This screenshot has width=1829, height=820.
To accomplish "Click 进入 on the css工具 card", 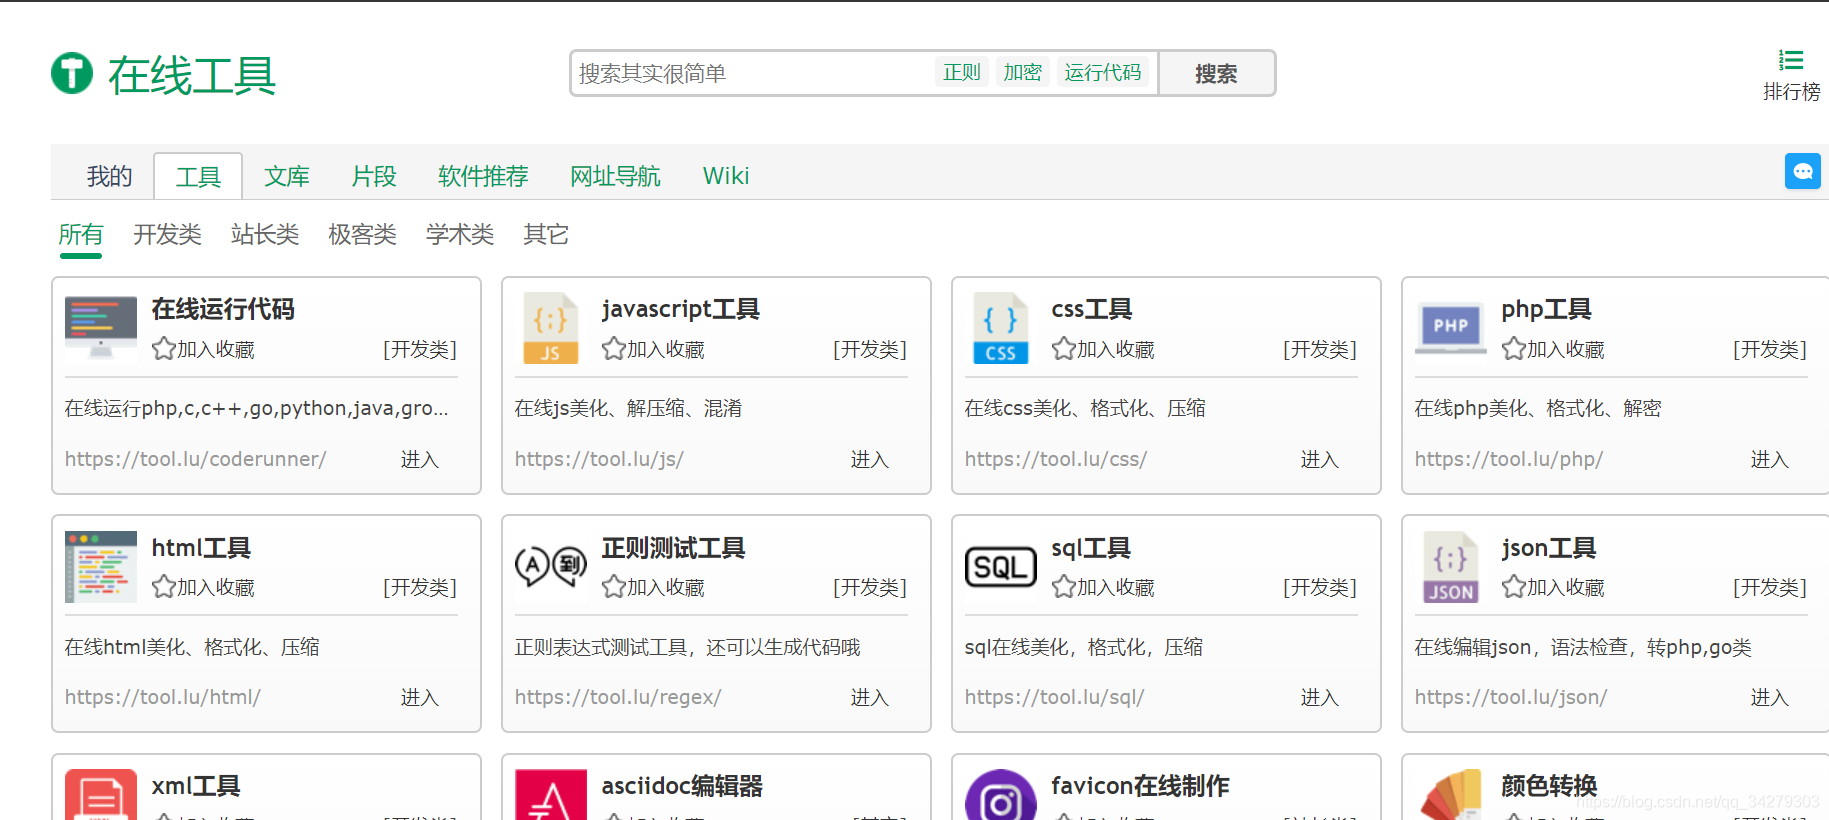I will [1320, 459].
